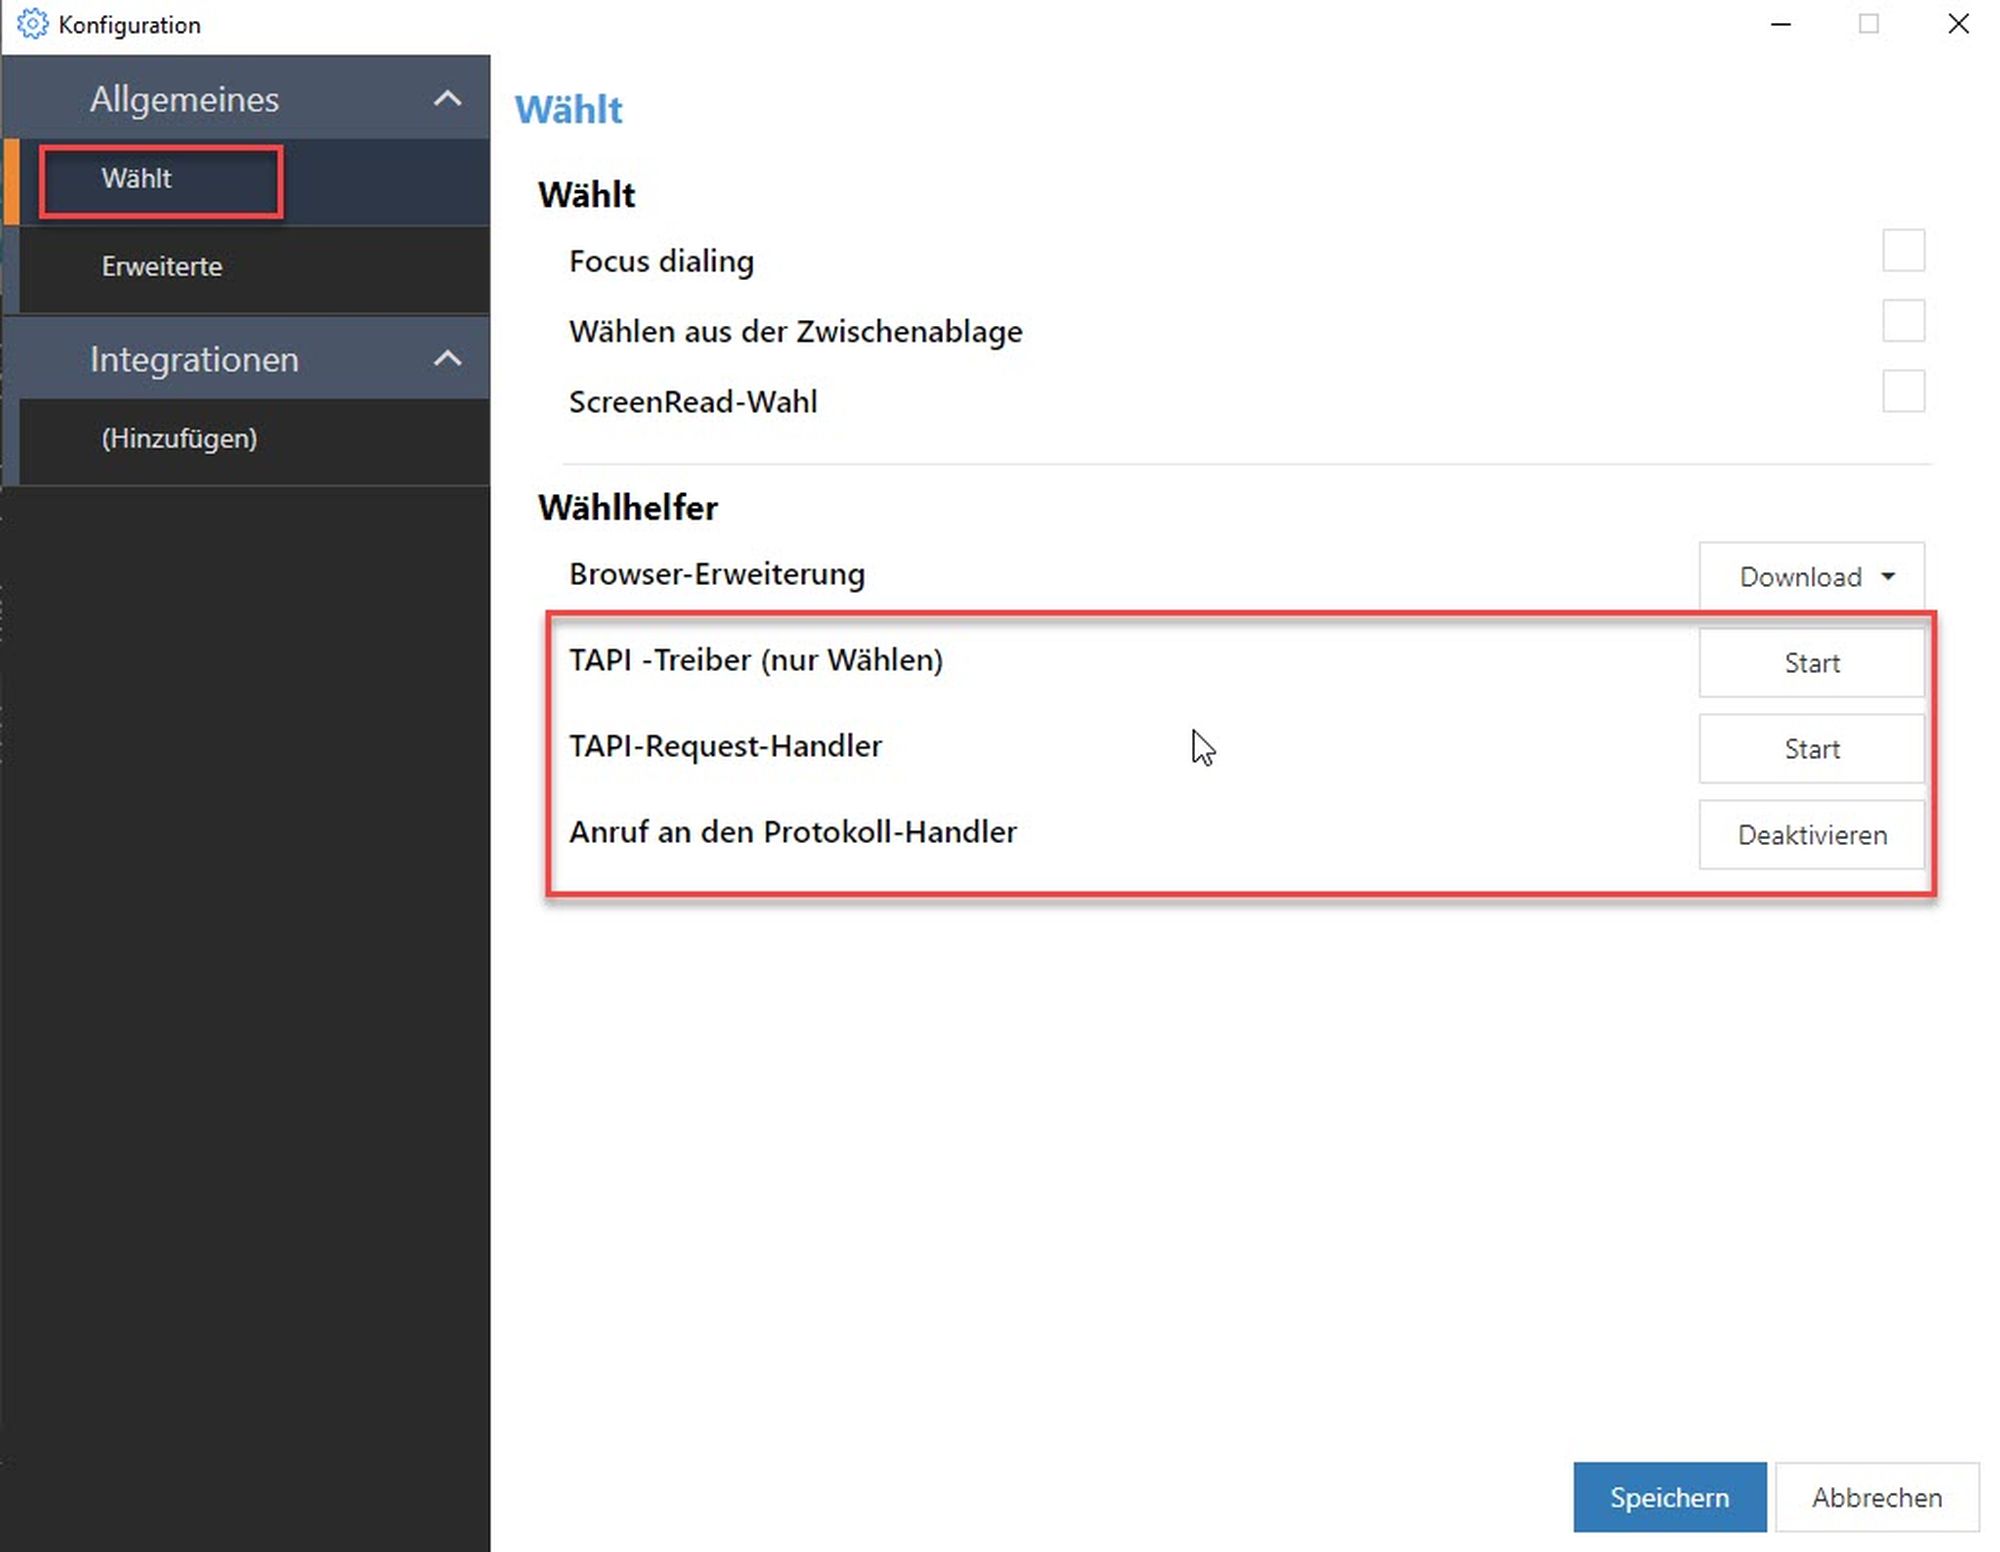This screenshot has height=1552, width=2000.
Task: Cancel with the Abbrechen button
Action: (1876, 1497)
